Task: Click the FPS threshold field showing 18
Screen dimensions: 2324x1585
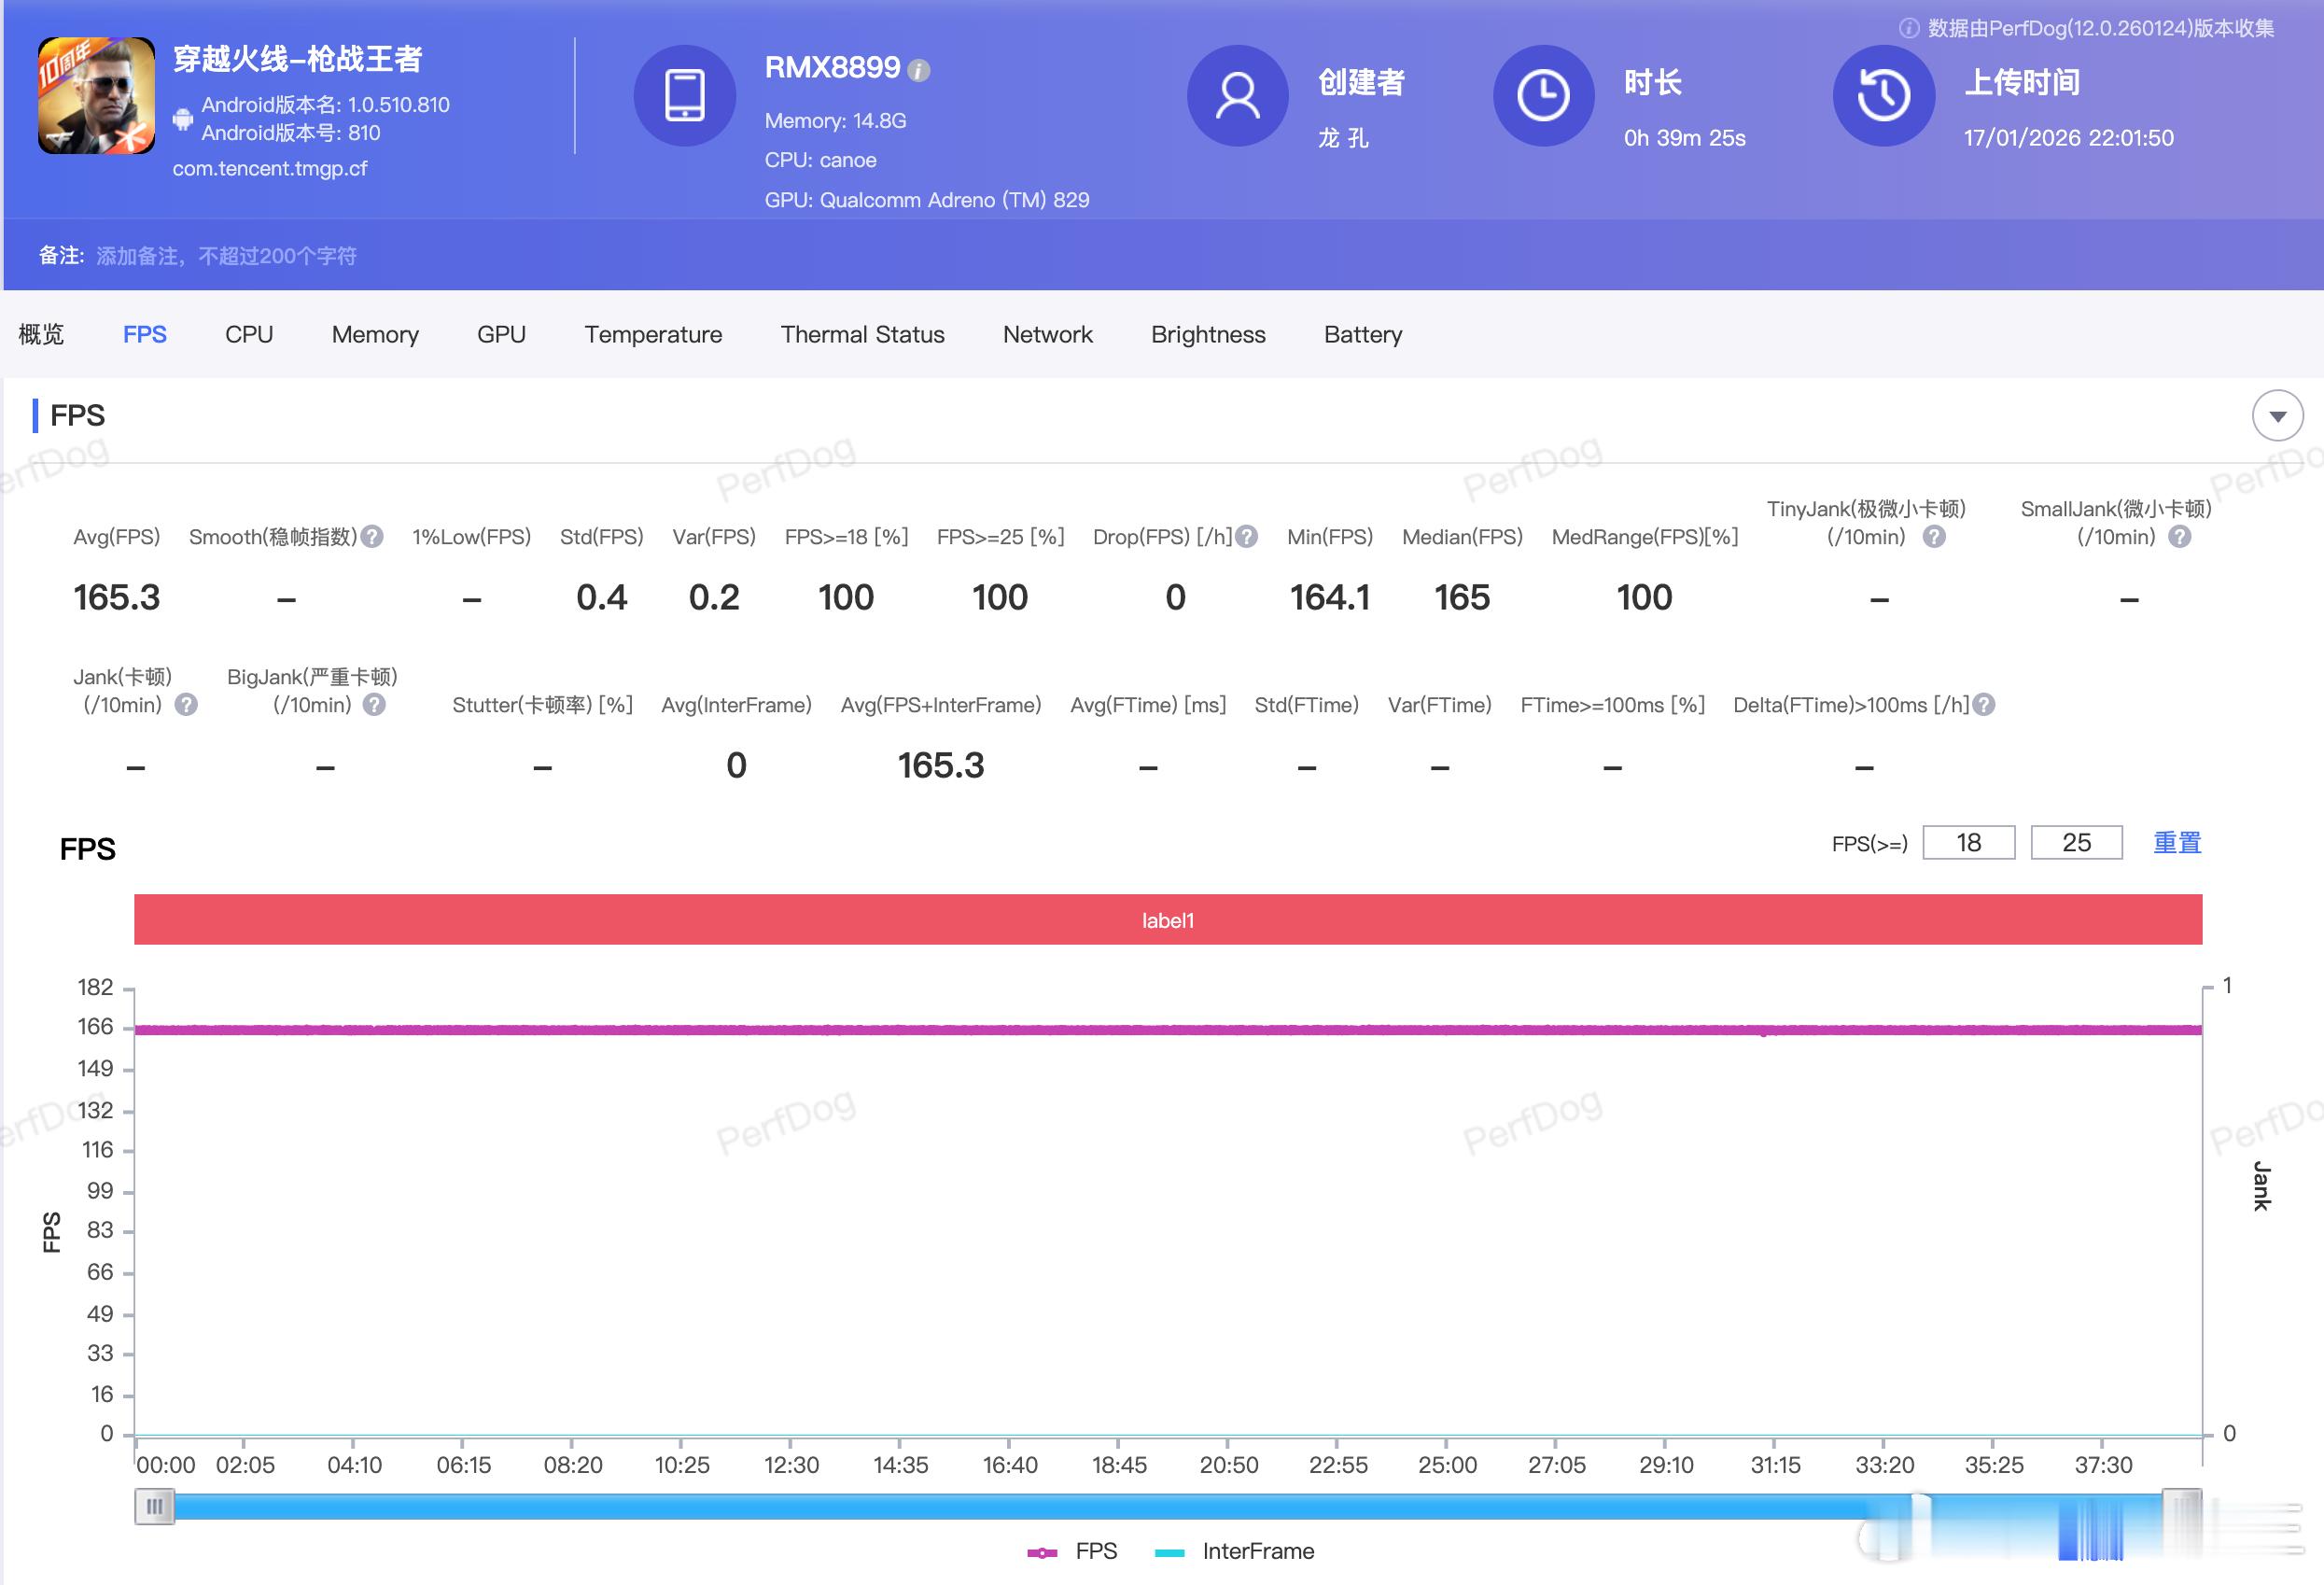Action: [x=1968, y=843]
